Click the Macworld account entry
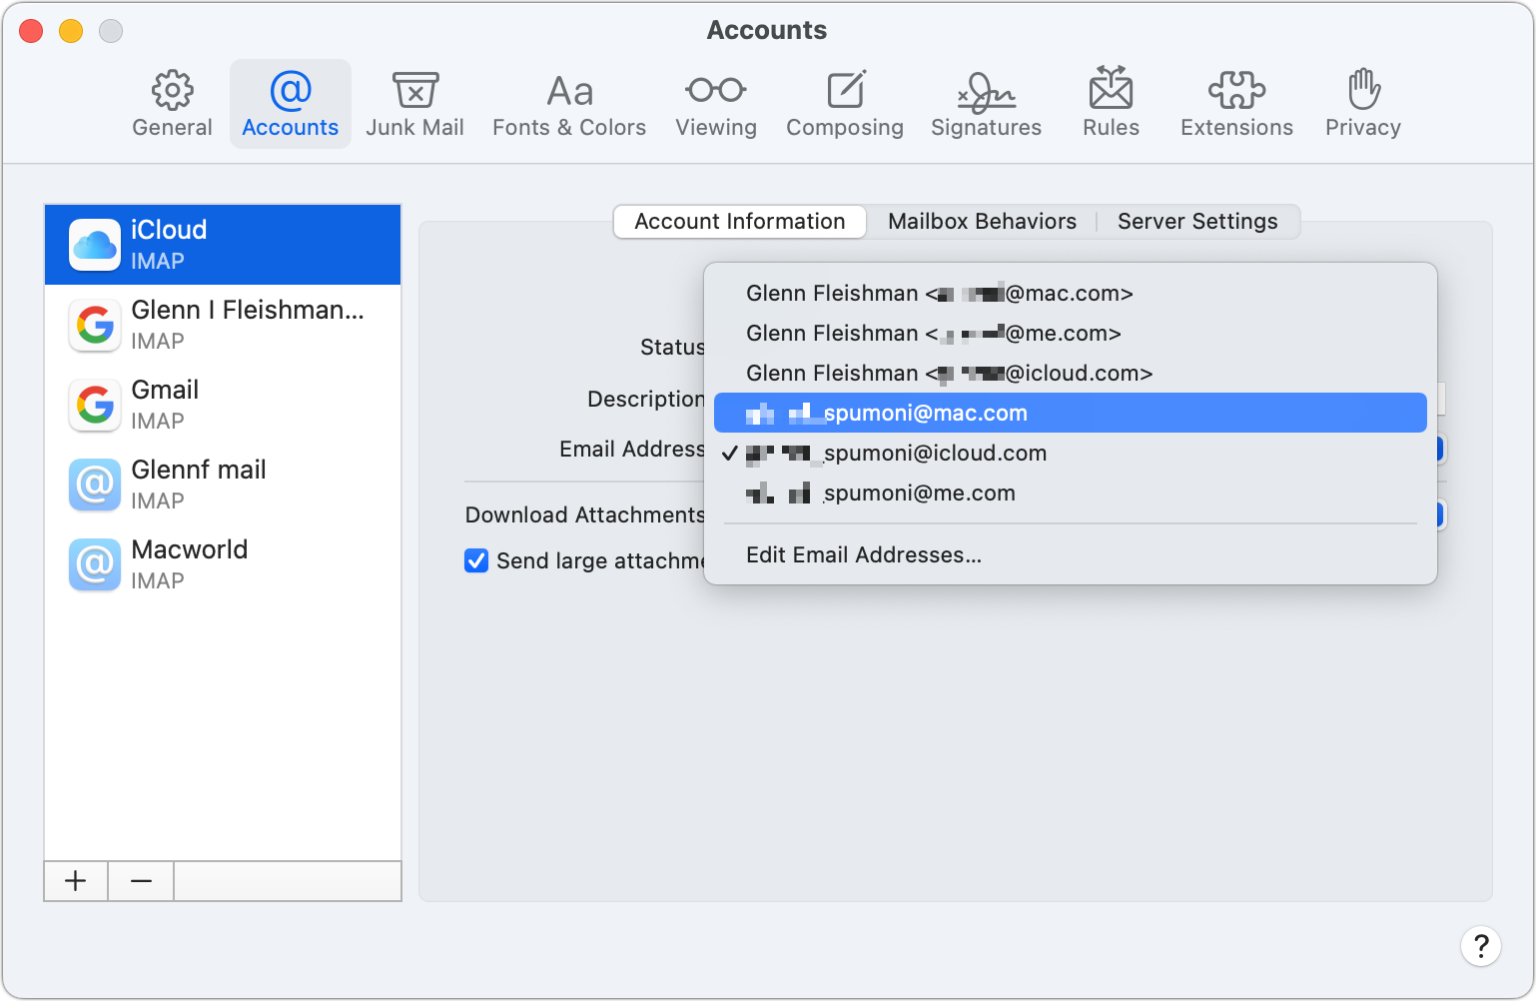 222,563
